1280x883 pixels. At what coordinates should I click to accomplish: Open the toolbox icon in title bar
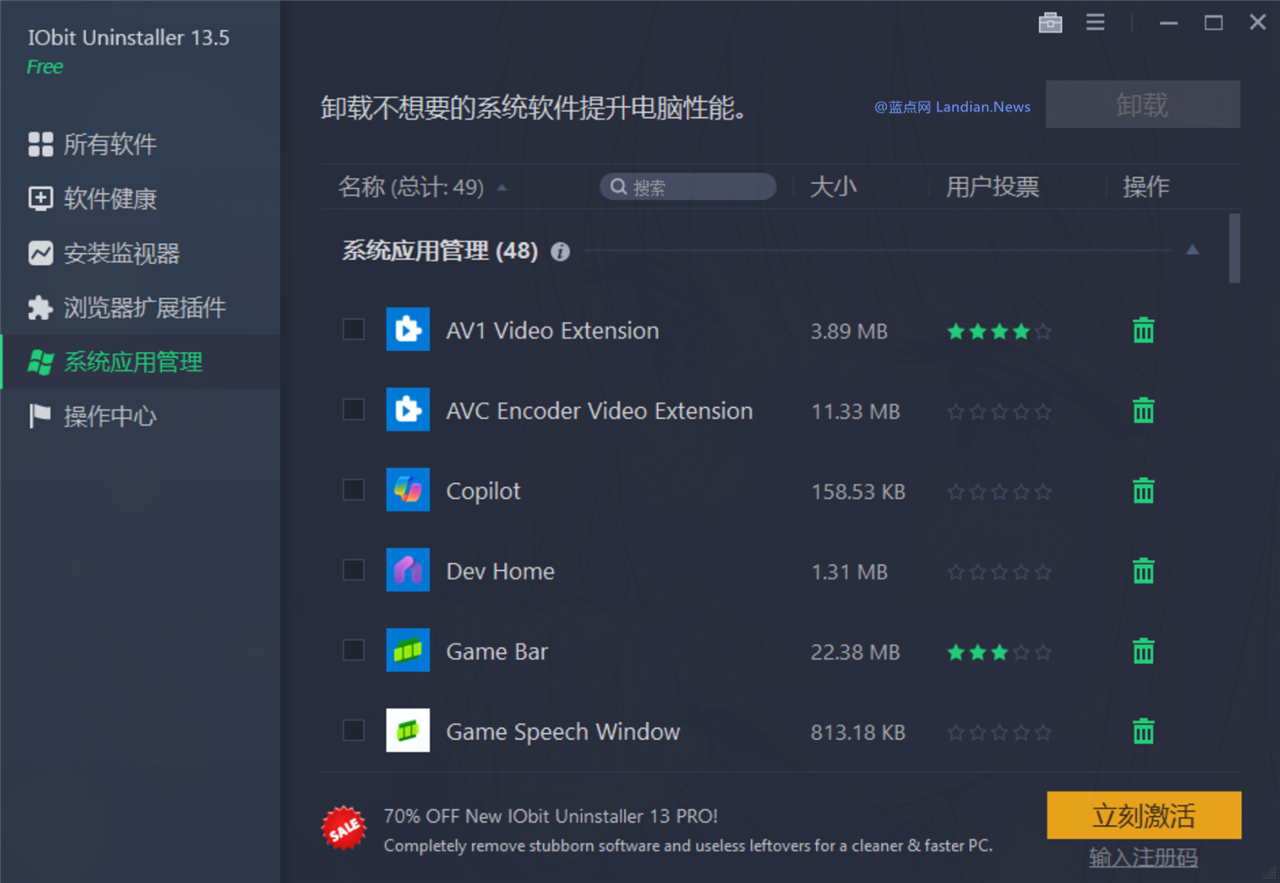(1050, 22)
